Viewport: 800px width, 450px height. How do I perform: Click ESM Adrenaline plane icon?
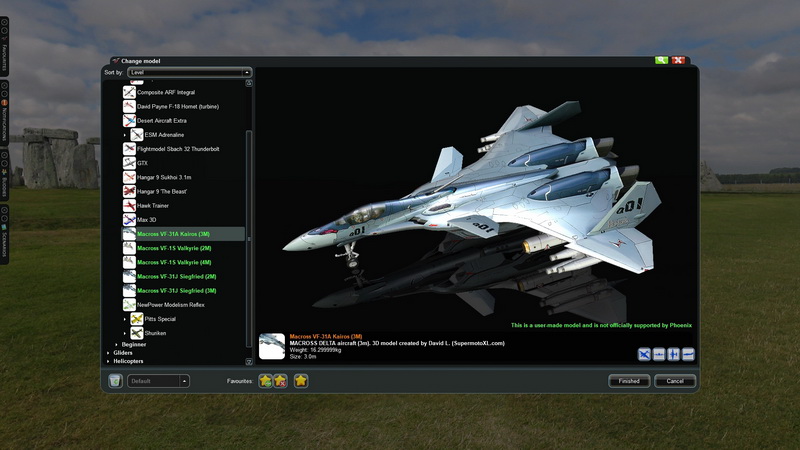pos(137,135)
